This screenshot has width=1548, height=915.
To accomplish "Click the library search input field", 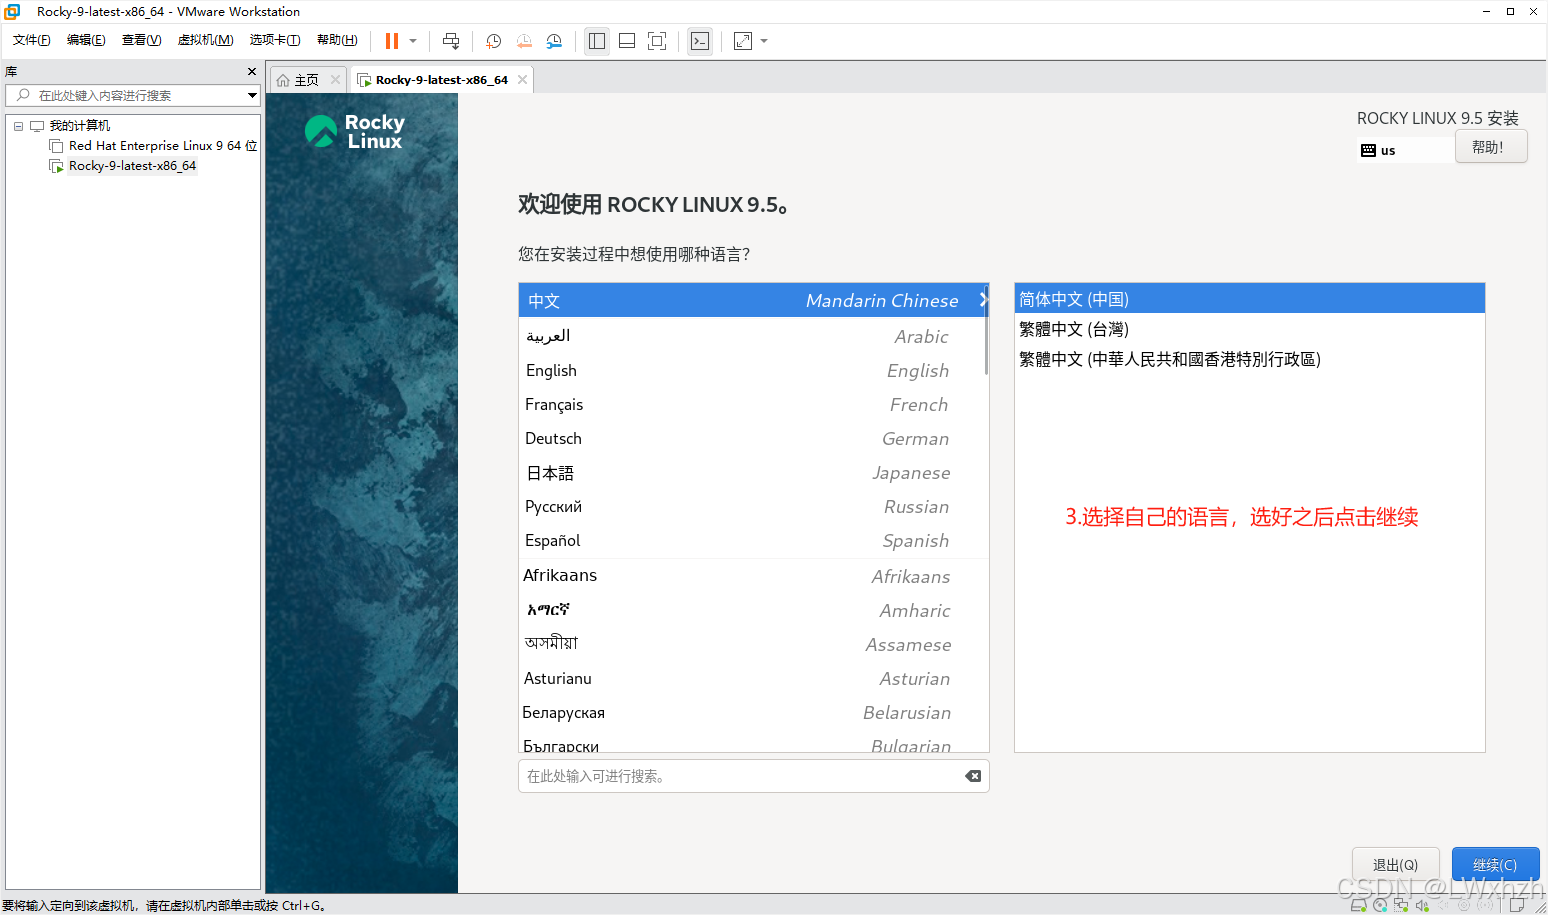I will coord(127,95).
